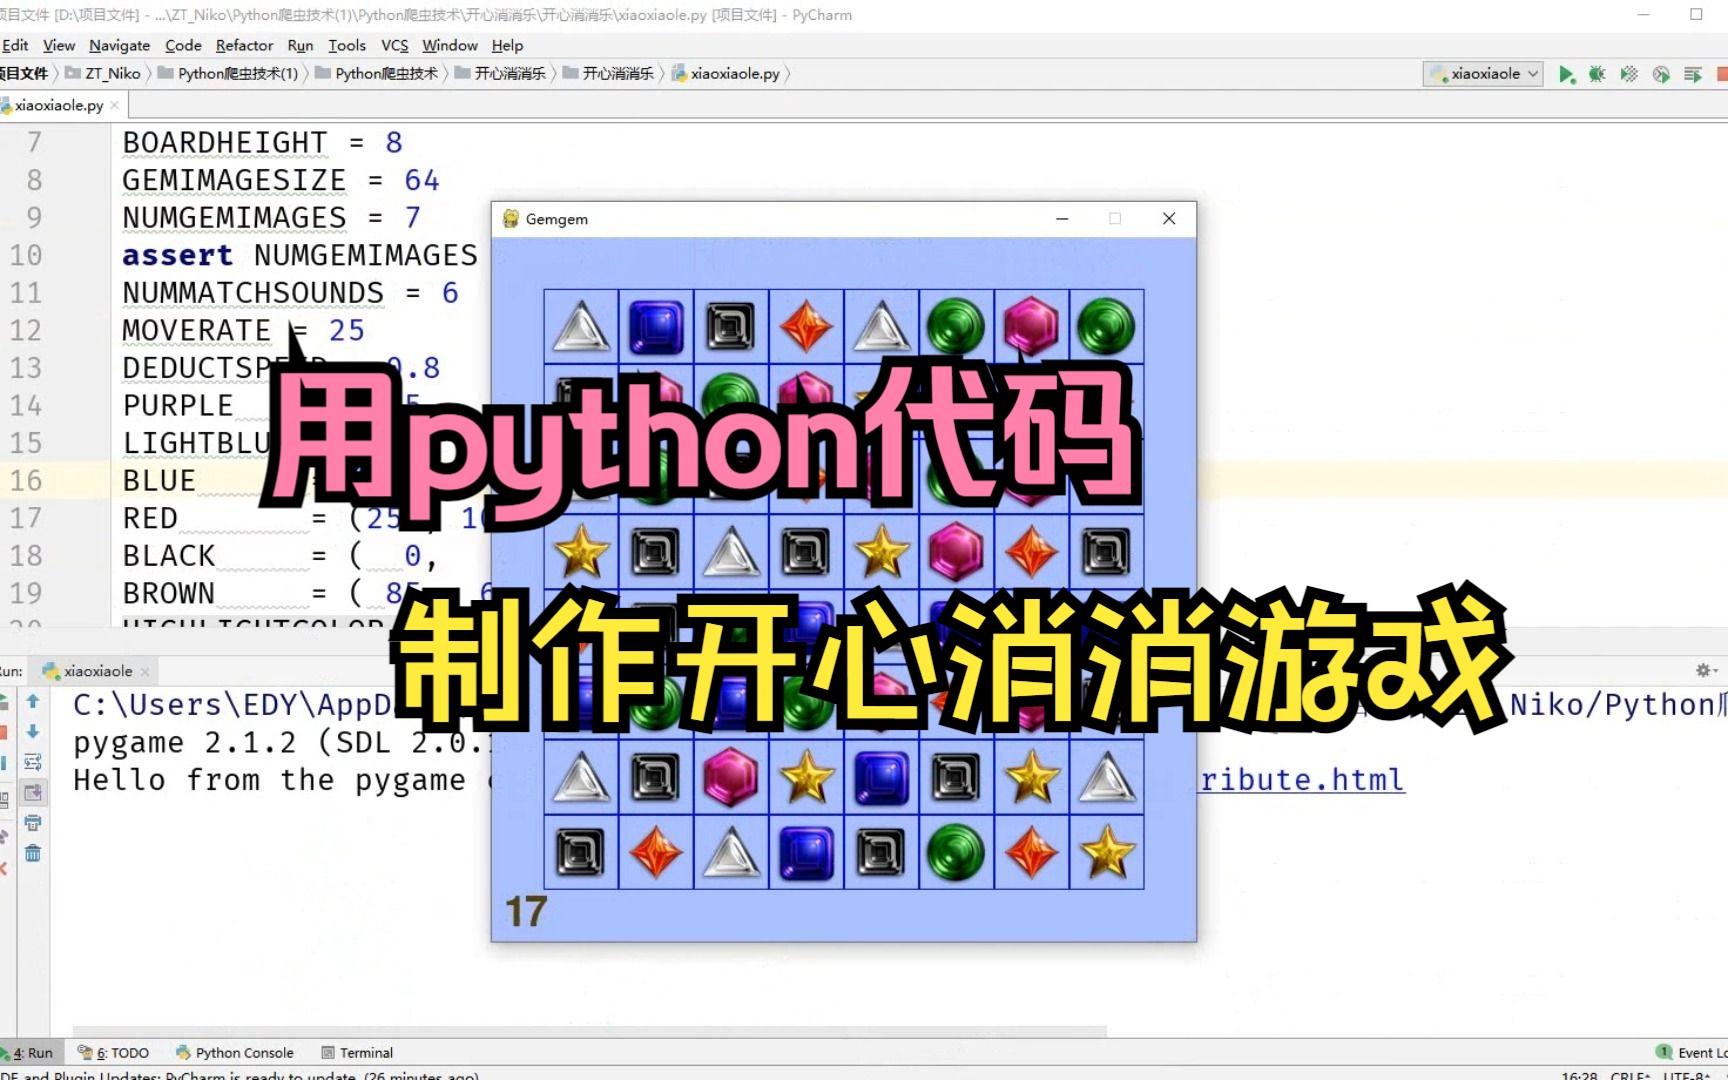
Task: Start debugging with the Debug icon
Action: tap(1597, 73)
